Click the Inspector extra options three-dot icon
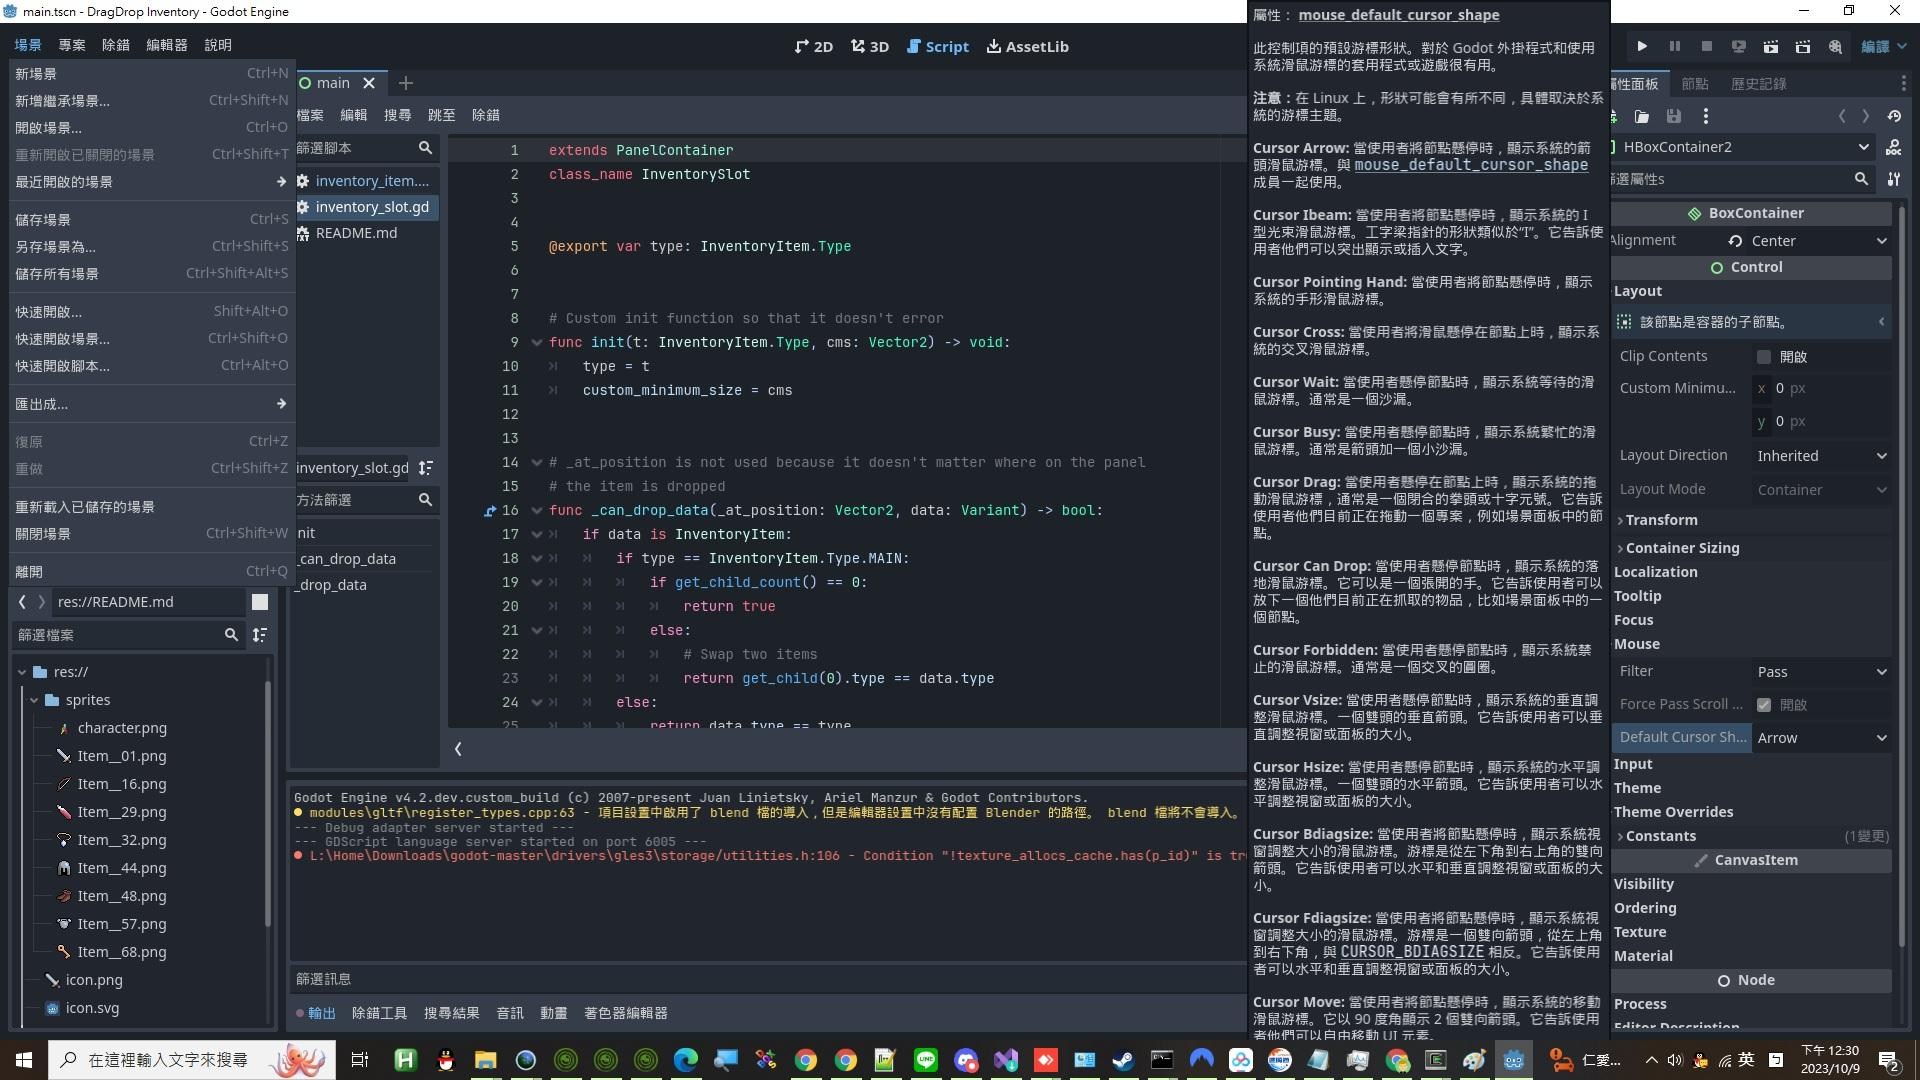 pos(1706,116)
